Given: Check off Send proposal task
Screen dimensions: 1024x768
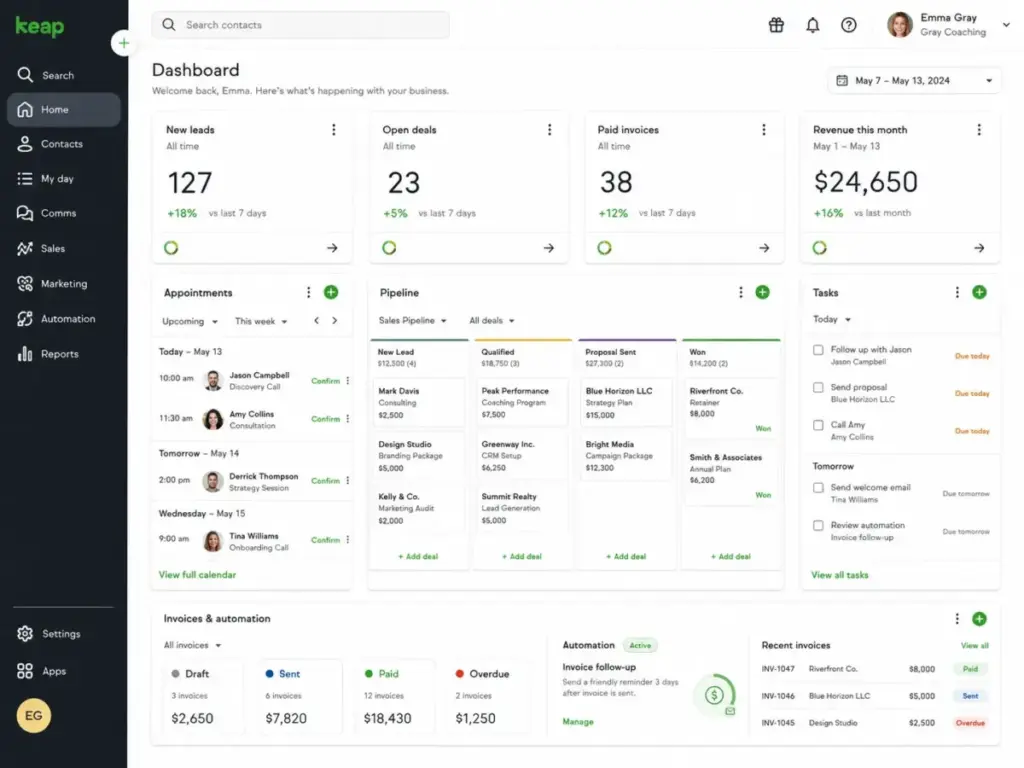Looking at the screenshot, I should point(818,387).
